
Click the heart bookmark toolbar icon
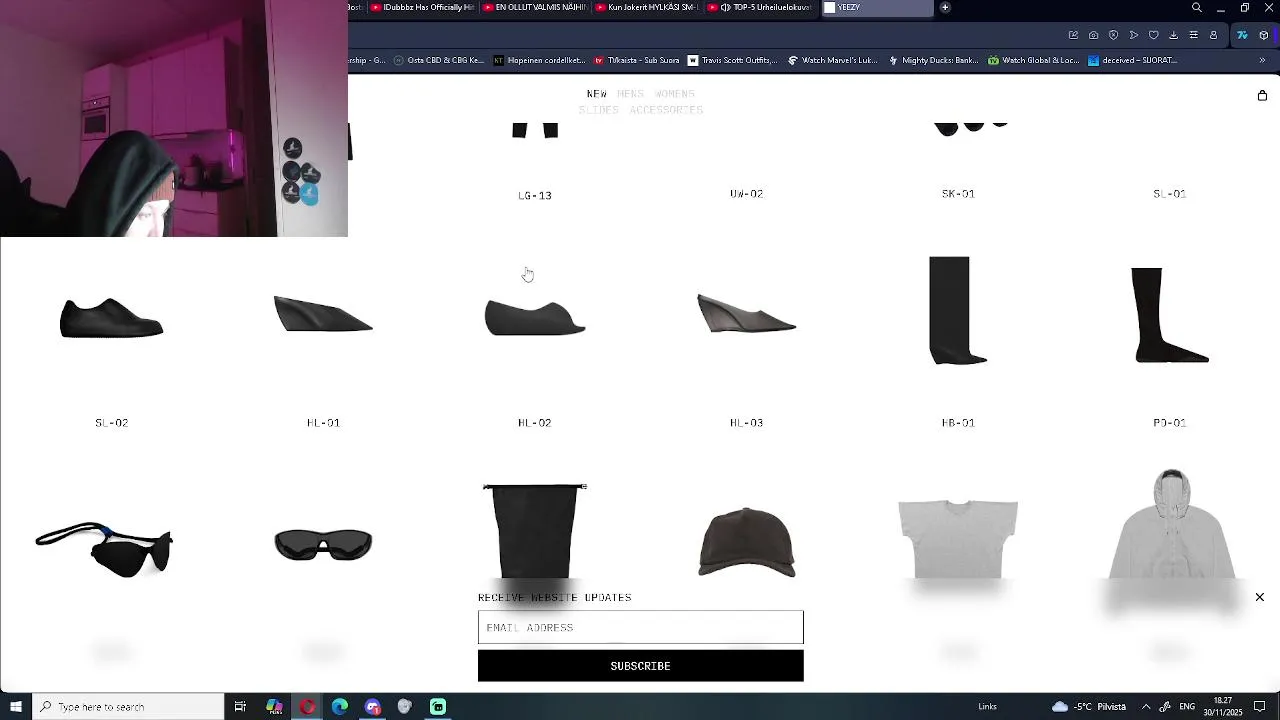click(x=1153, y=35)
